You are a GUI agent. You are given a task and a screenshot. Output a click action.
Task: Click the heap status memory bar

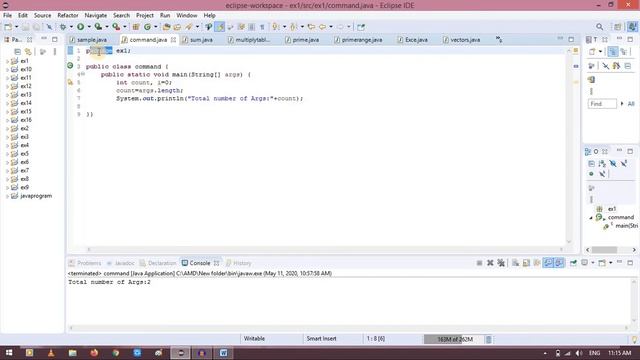point(454,339)
